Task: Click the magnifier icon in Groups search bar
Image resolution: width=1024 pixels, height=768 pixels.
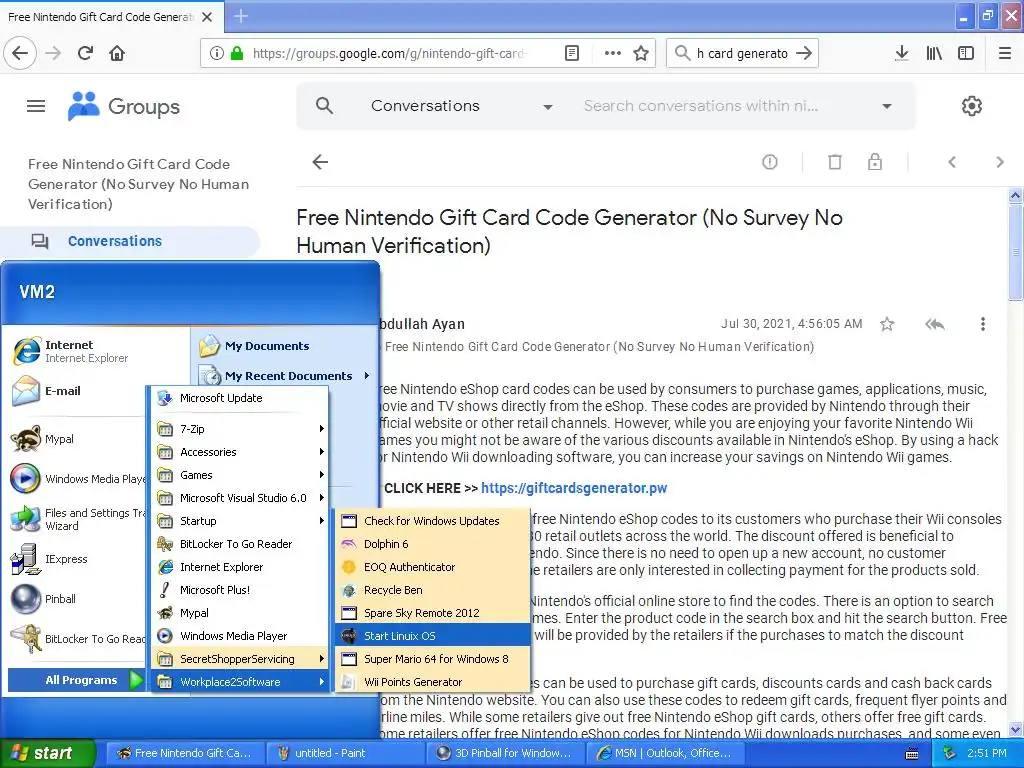Action: (x=324, y=105)
